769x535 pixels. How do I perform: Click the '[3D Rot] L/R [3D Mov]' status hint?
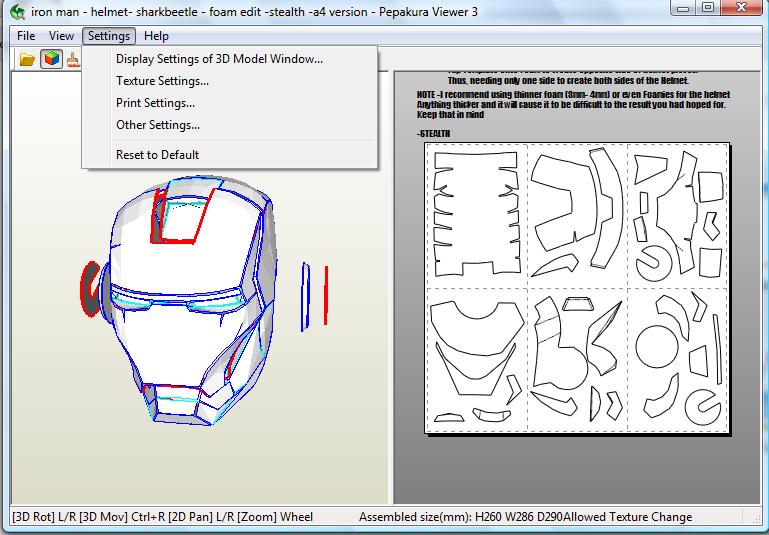(69, 517)
